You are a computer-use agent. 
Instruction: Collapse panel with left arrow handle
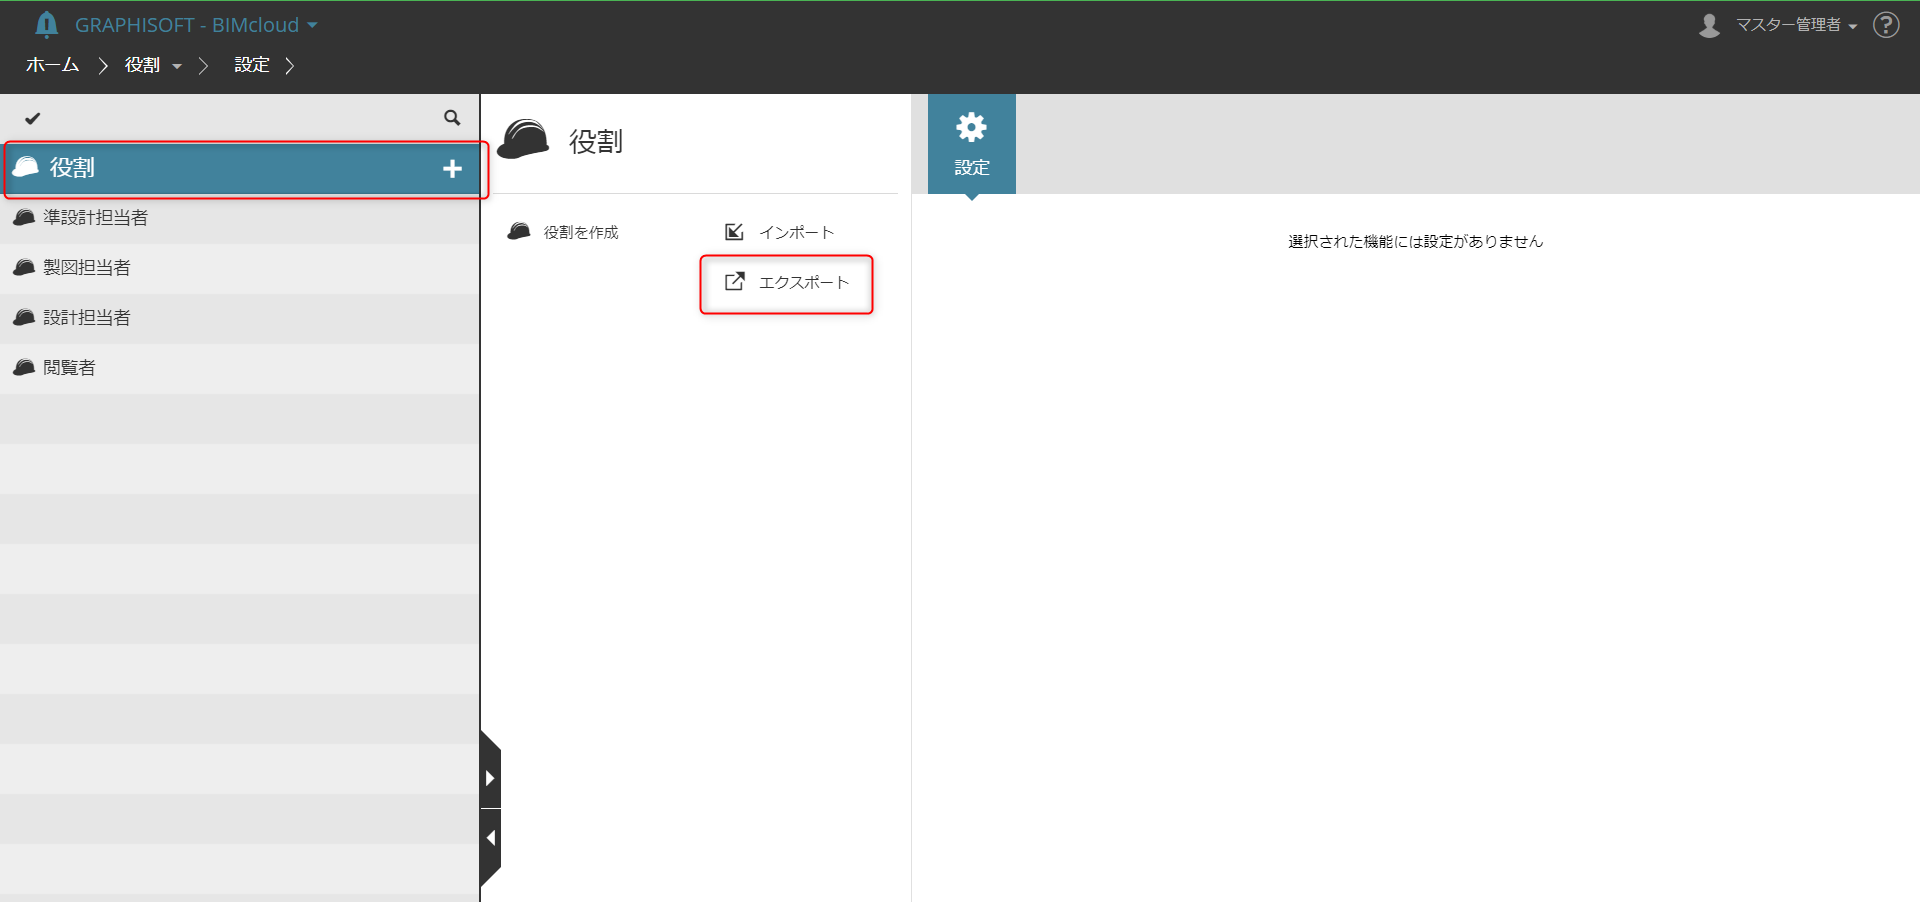490,838
